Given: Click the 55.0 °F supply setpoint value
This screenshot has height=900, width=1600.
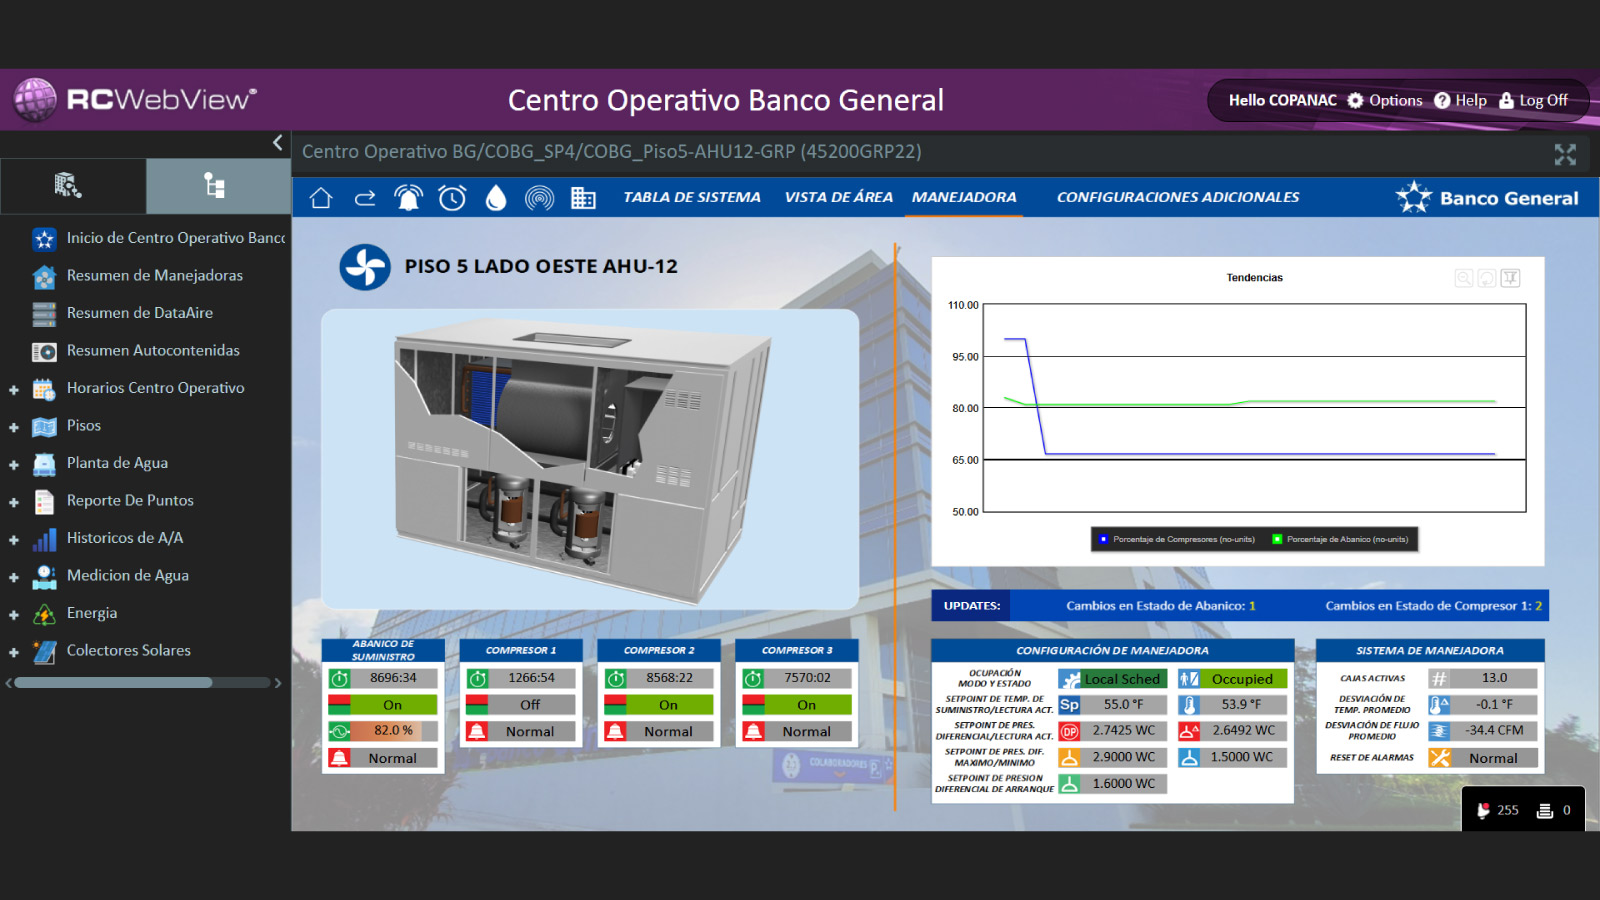Looking at the screenshot, I should pyautogui.click(x=1124, y=705).
